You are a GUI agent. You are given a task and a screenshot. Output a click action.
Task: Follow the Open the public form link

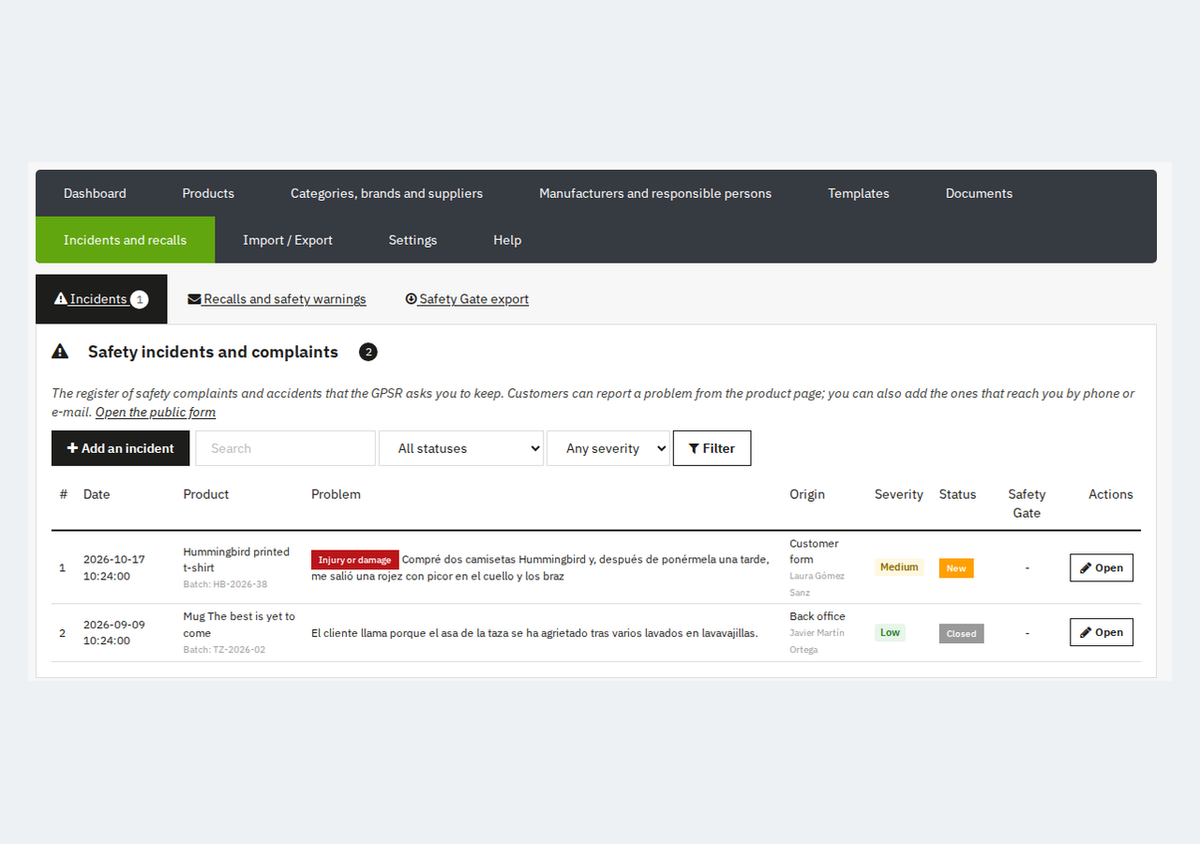point(155,412)
